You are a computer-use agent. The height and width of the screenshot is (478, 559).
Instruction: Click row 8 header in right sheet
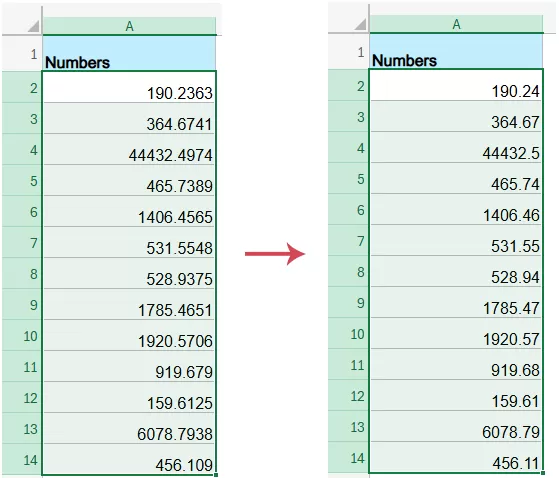pyautogui.click(x=349, y=271)
